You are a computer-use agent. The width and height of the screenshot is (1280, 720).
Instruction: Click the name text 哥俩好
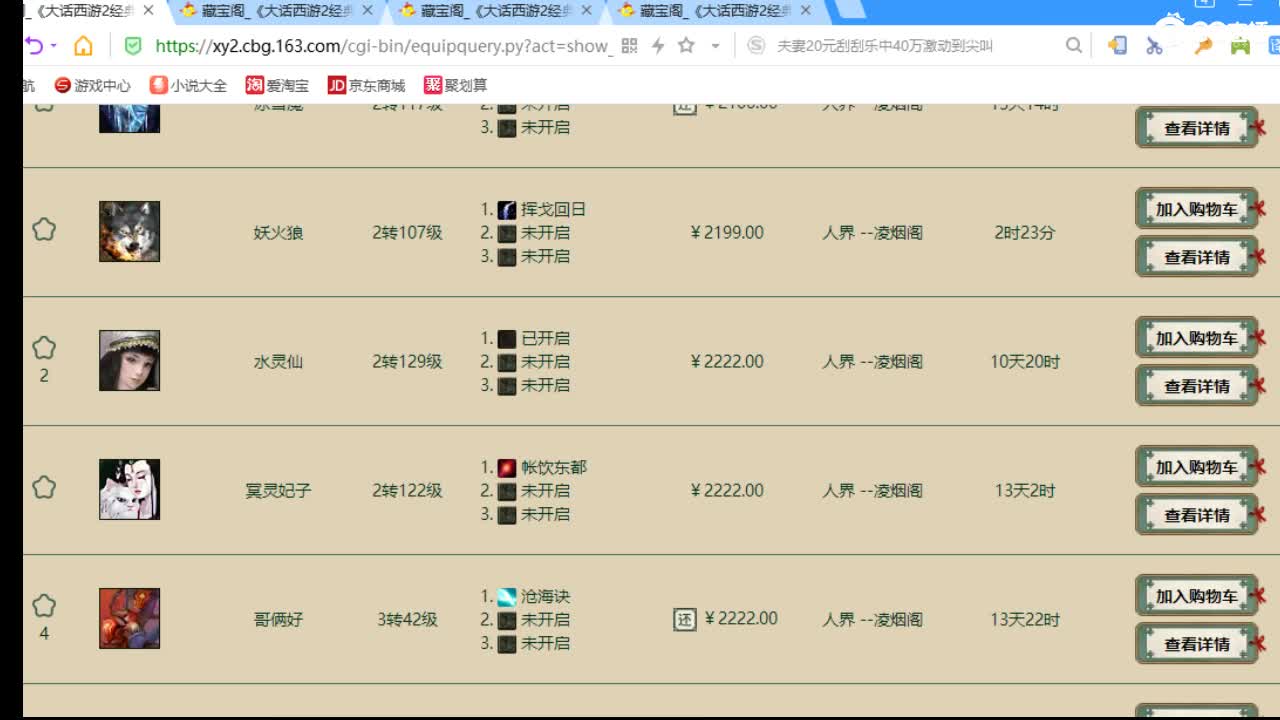tap(278, 620)
